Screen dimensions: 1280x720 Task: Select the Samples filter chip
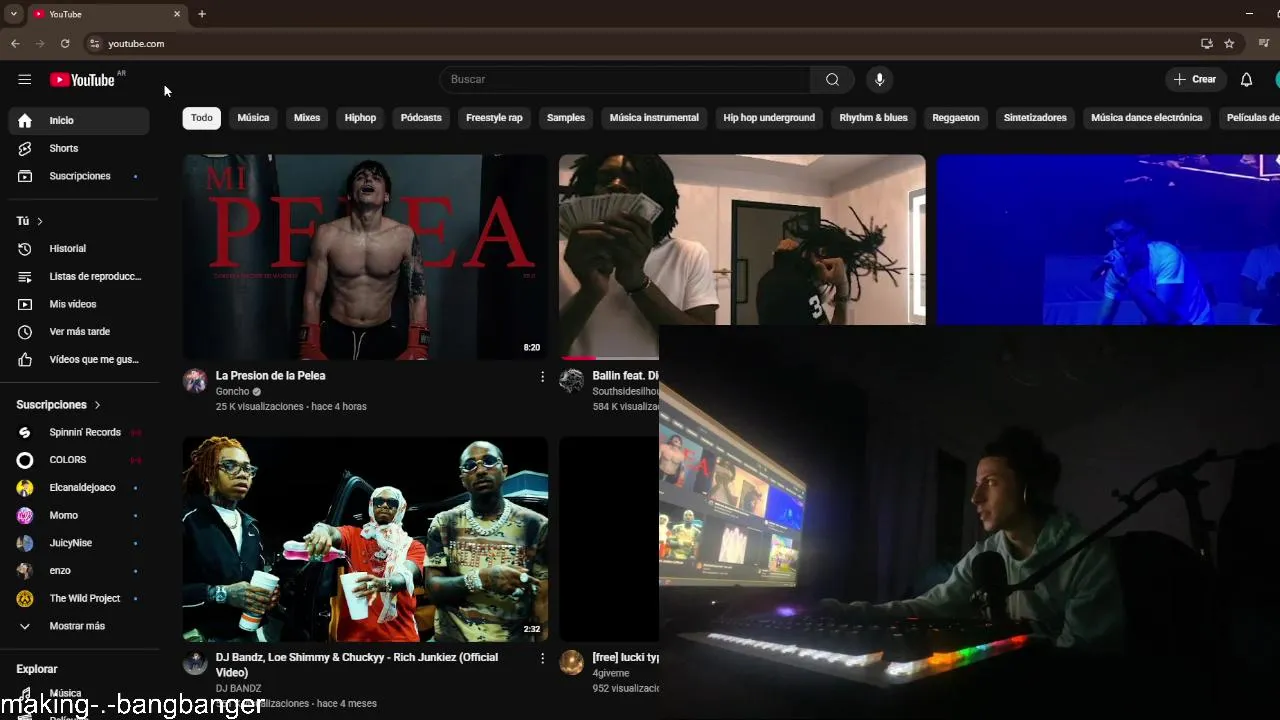coord(566,118)
